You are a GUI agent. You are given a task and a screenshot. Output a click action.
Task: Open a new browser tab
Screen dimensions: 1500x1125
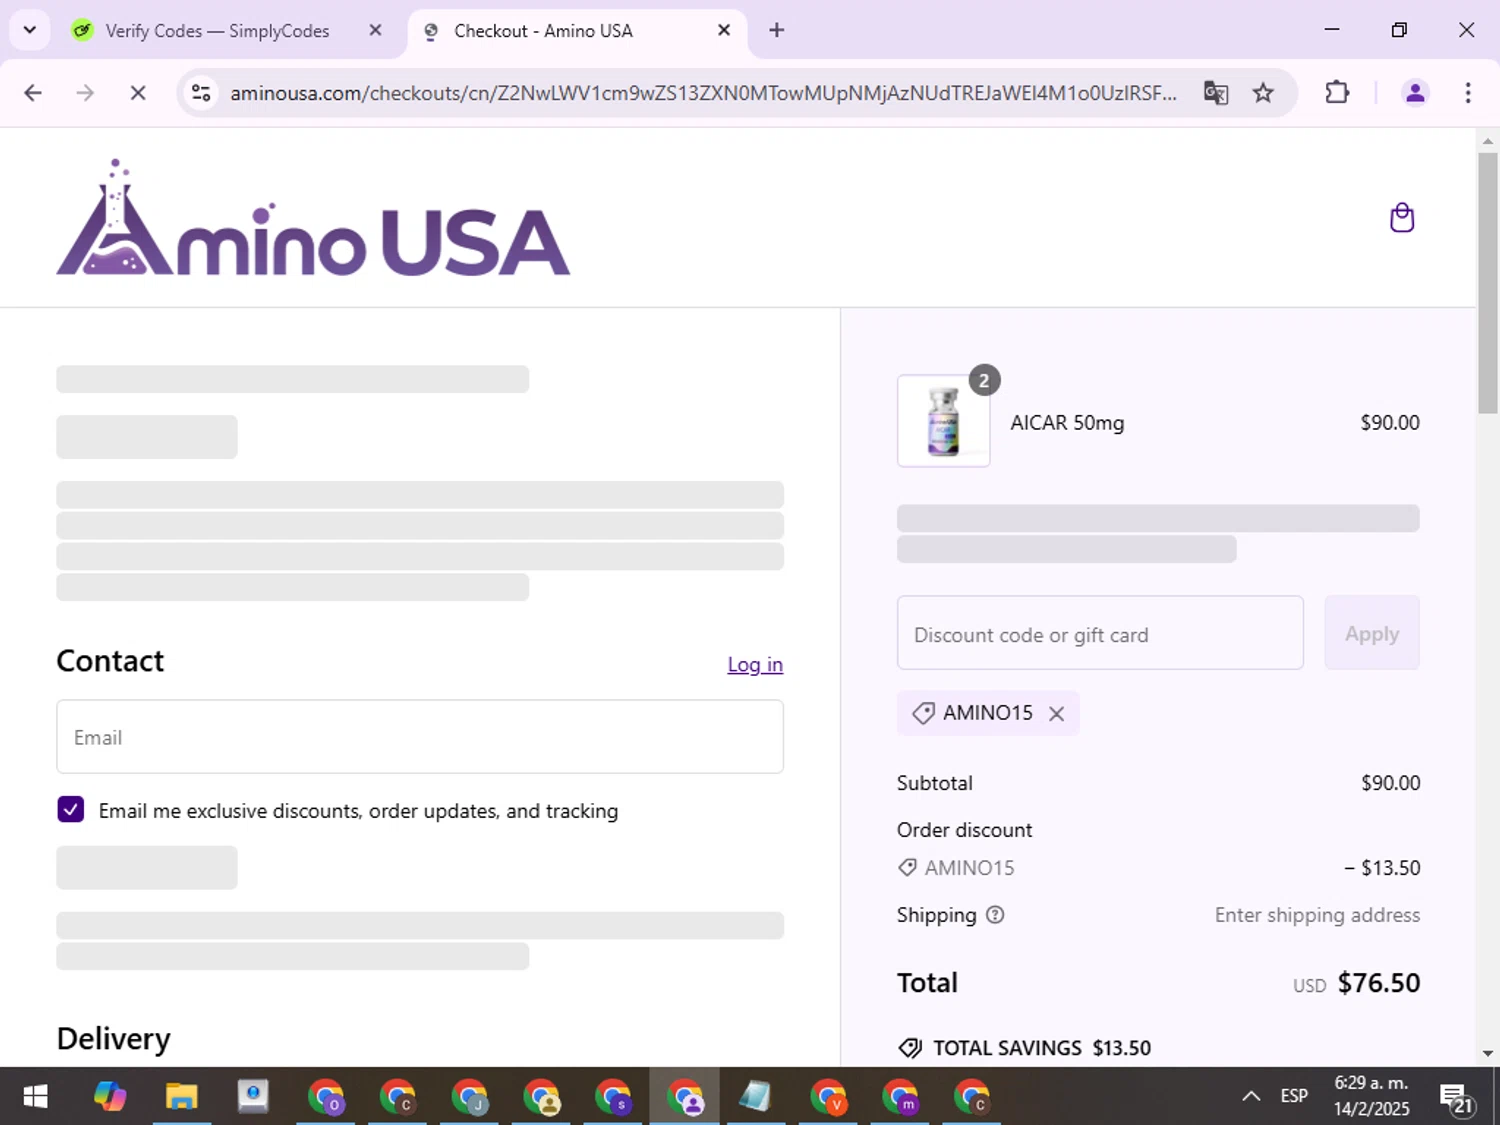click(x=777, y=30)
